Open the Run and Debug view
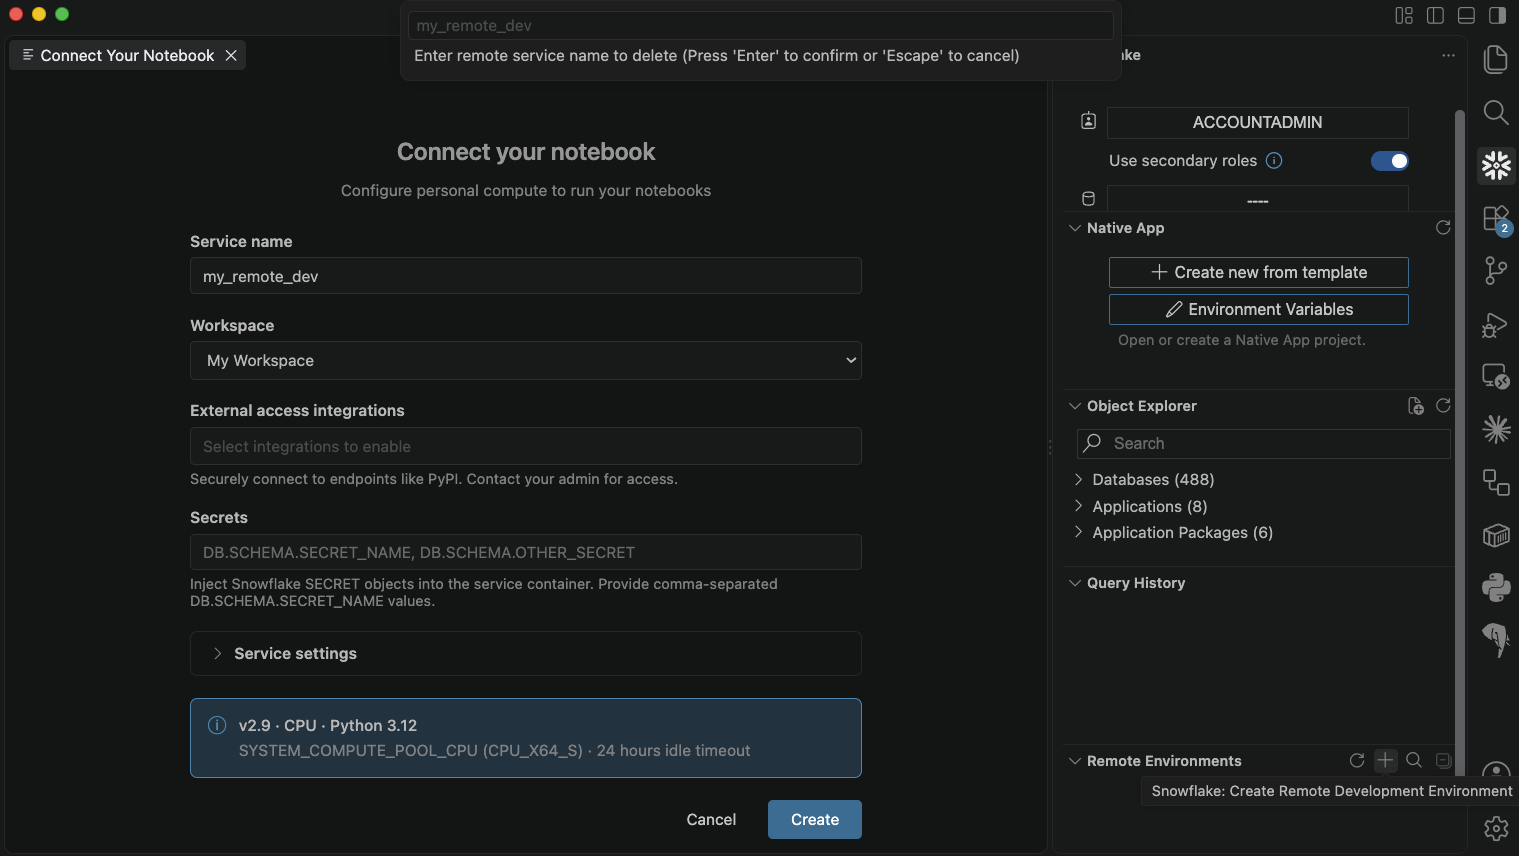Screen dimensions: 1519x856 (x=1496, y=324)
